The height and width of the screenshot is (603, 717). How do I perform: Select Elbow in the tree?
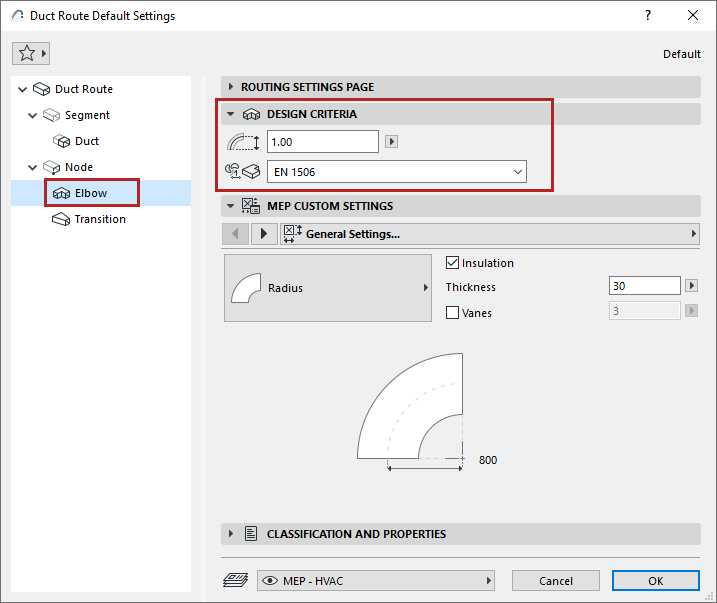(91, 193)
